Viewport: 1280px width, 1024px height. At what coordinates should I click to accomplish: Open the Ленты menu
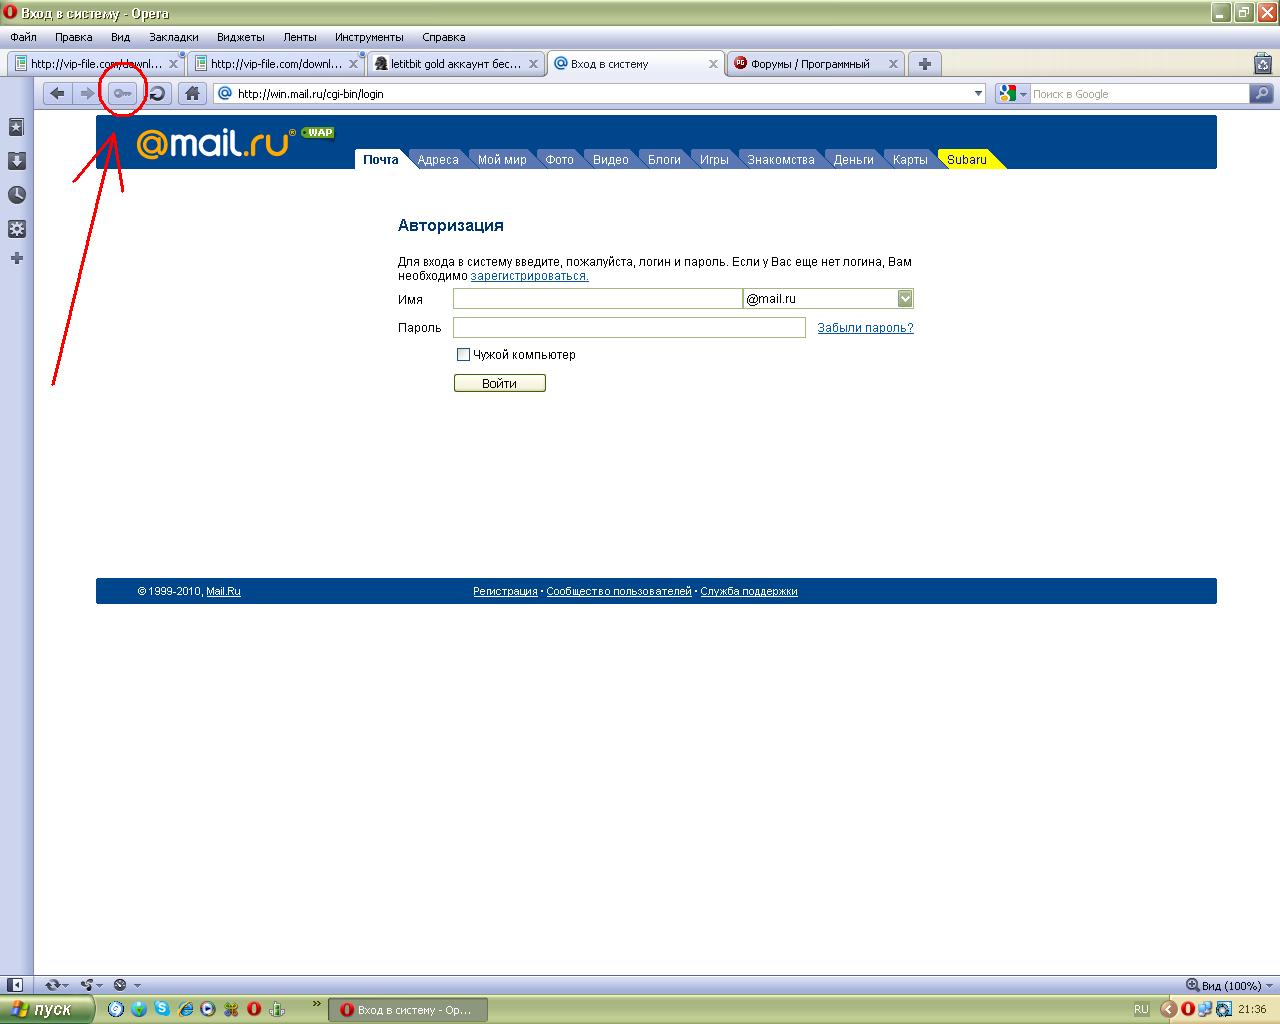click(300, 37)
